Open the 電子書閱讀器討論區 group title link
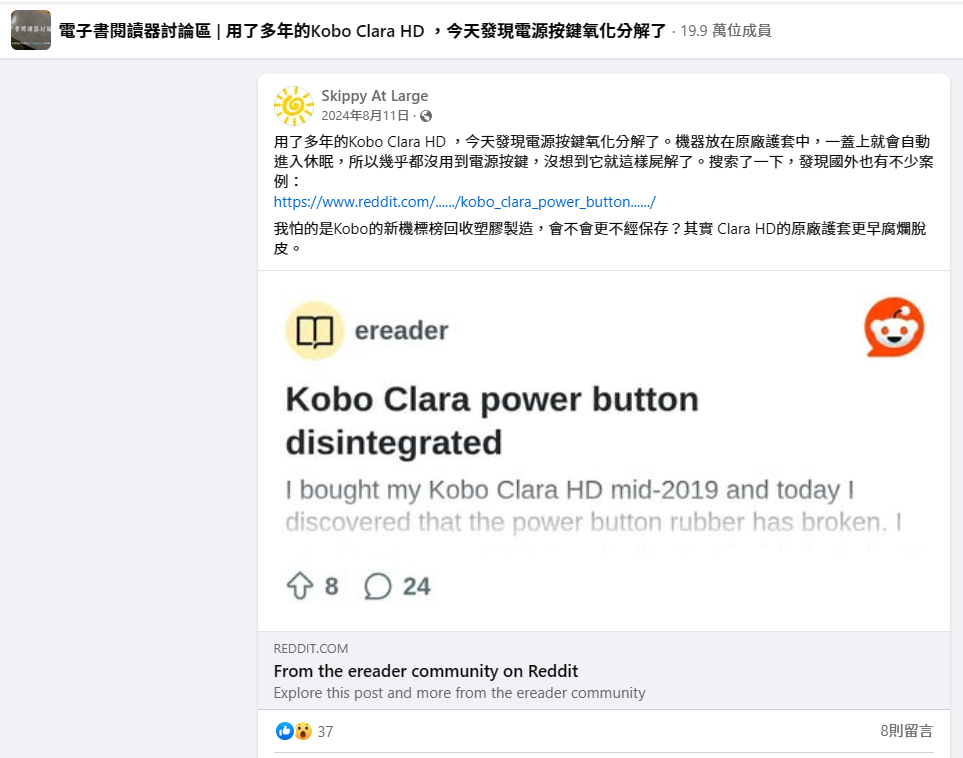Screen dimensions: 963x758 [x=135, y=31]
